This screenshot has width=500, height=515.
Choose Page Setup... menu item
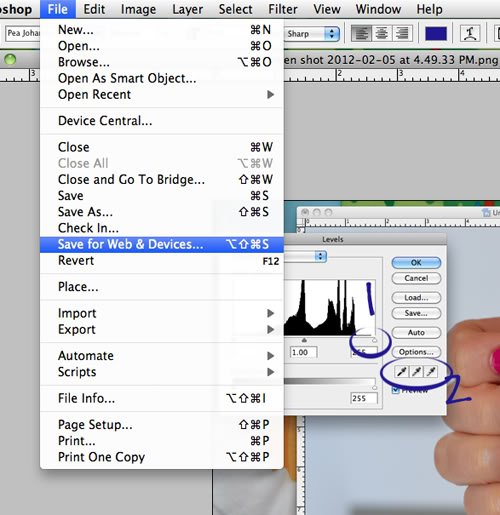(x=162, y=425)
